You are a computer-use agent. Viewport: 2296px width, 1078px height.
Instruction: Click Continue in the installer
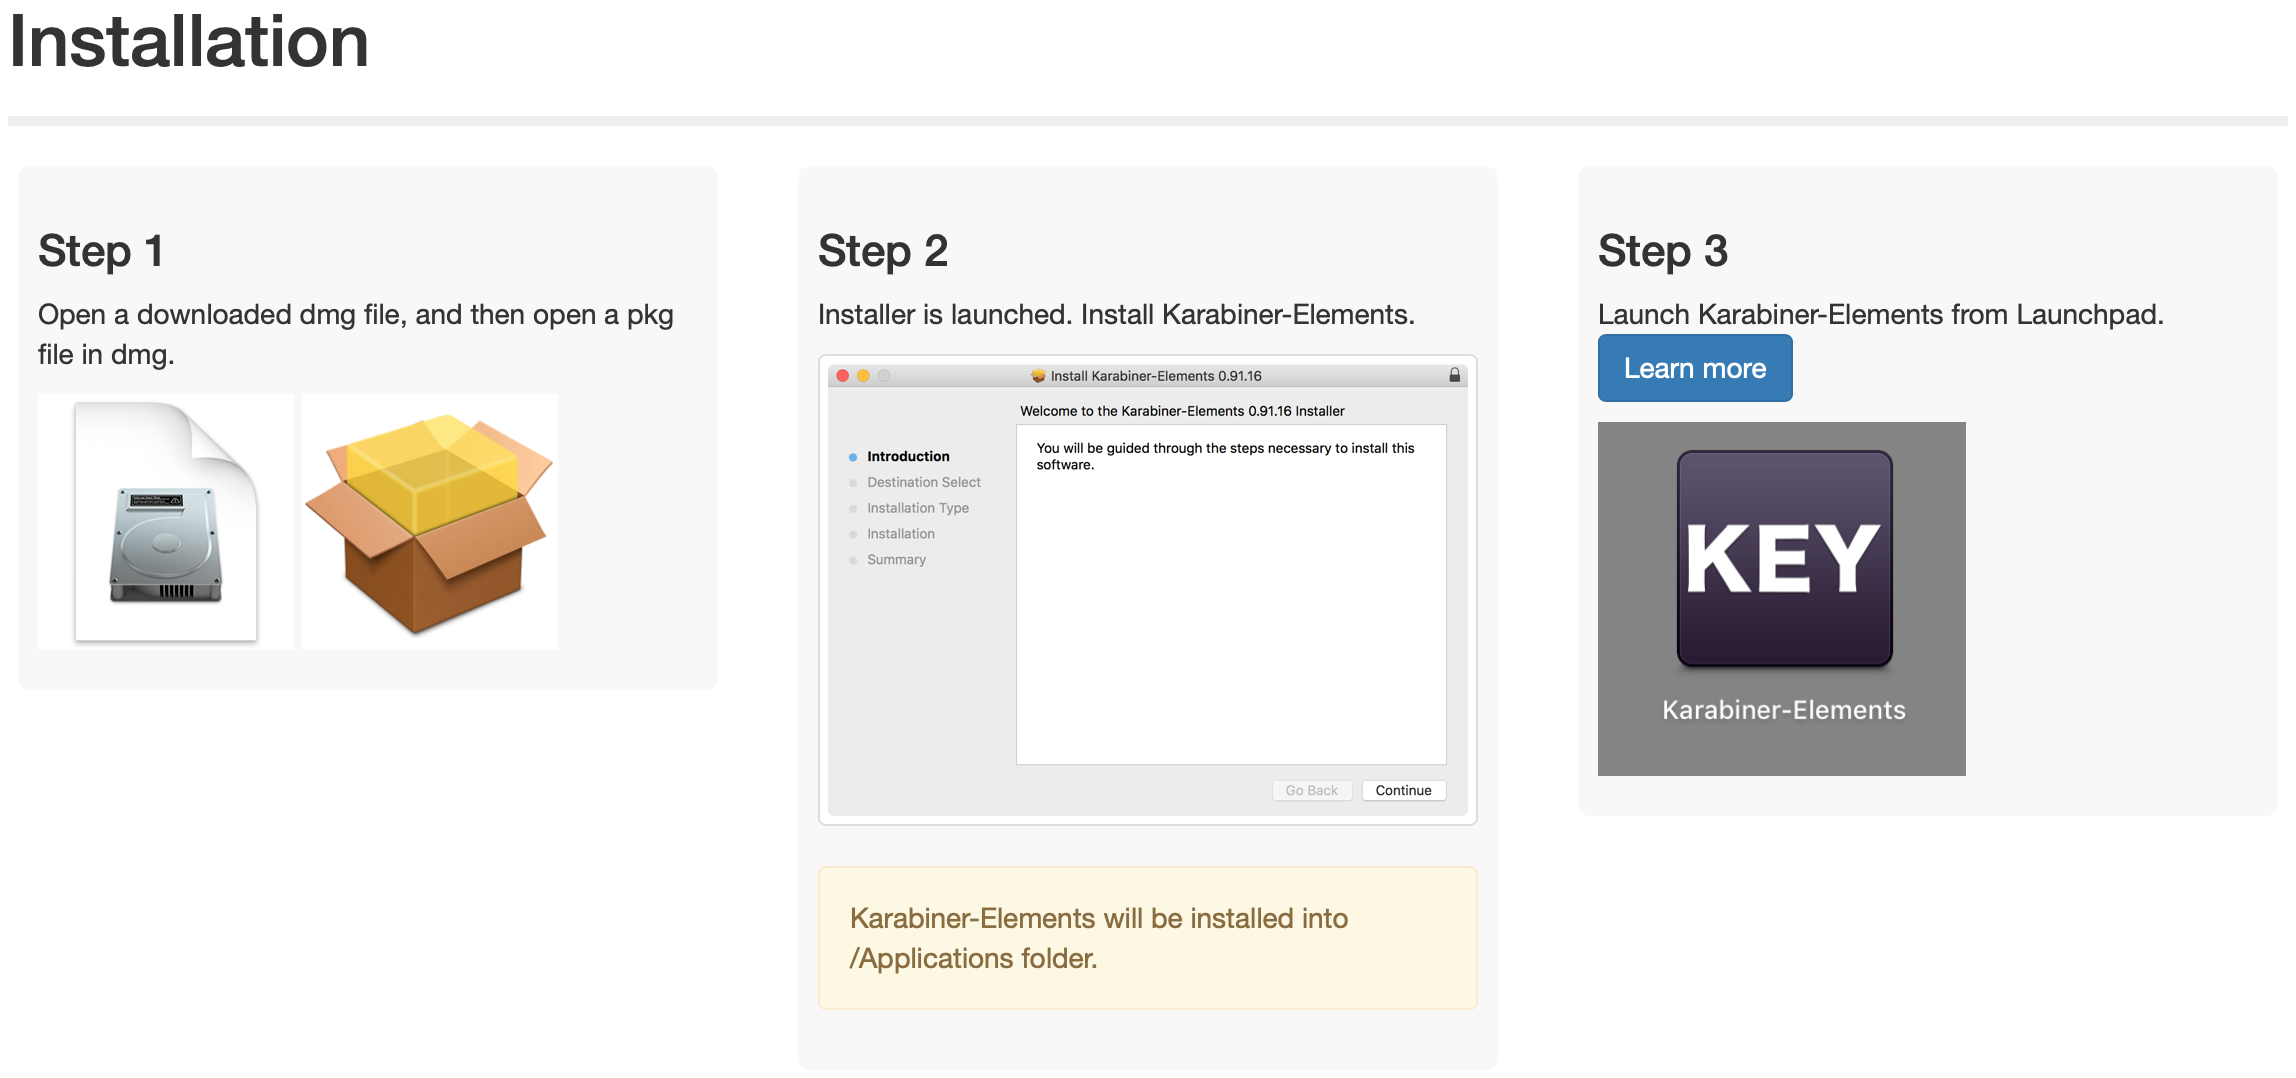pyautogui.click(x=1403, y=790)
